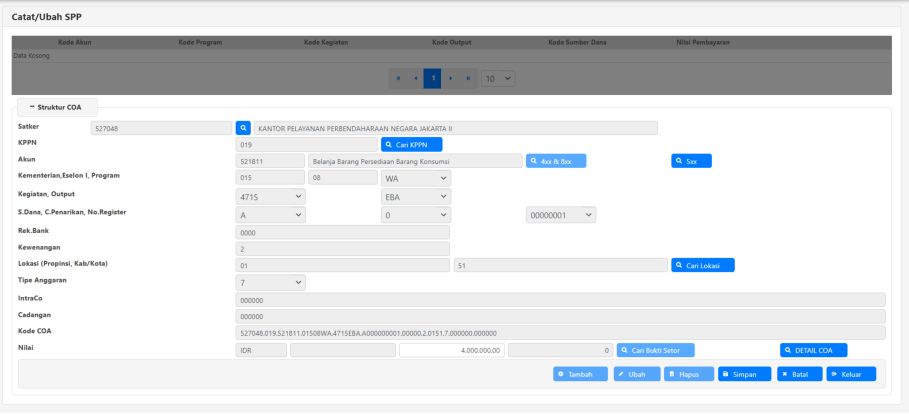
Task: Open the rows-per-page dropdown showing 10
Action: pos(498,78)
